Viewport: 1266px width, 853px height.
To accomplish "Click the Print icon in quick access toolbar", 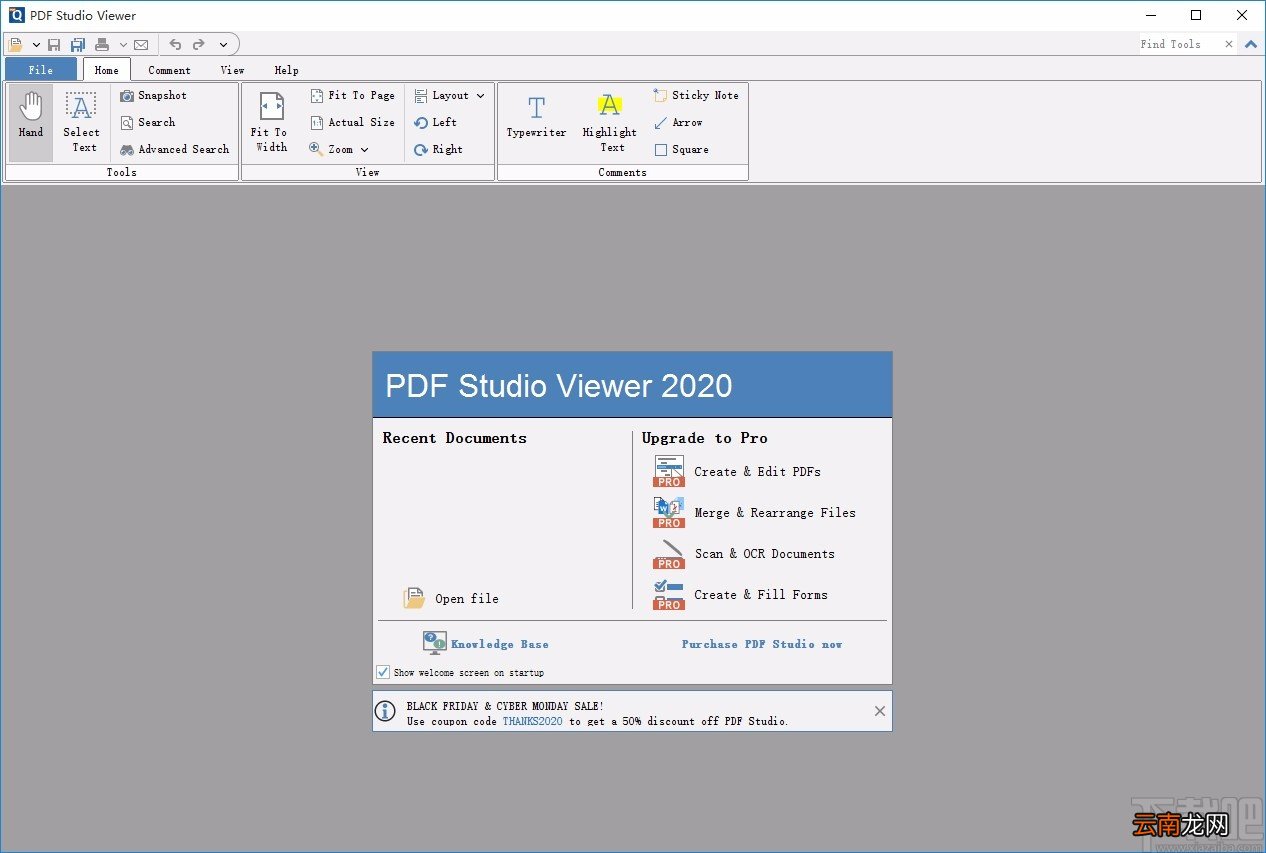I will point(102,44).
